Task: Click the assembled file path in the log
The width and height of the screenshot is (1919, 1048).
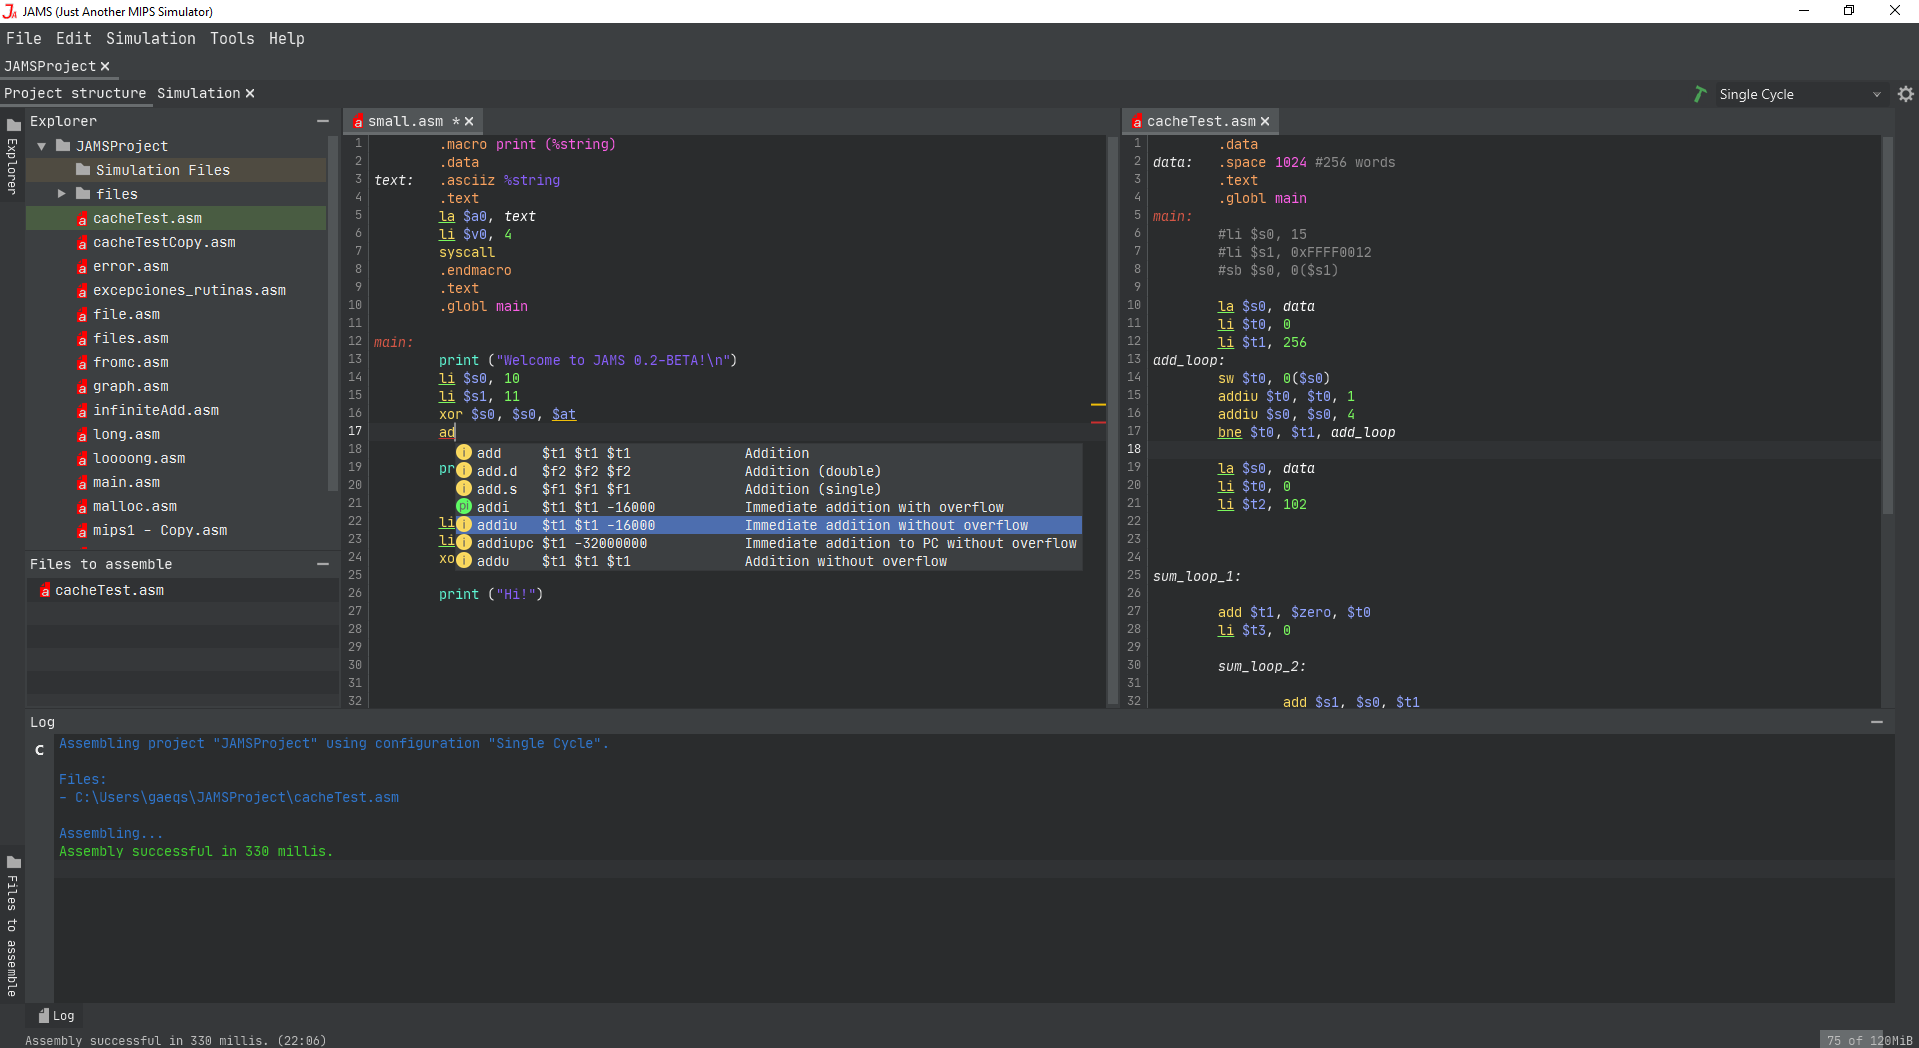Action: coord(236,797)
